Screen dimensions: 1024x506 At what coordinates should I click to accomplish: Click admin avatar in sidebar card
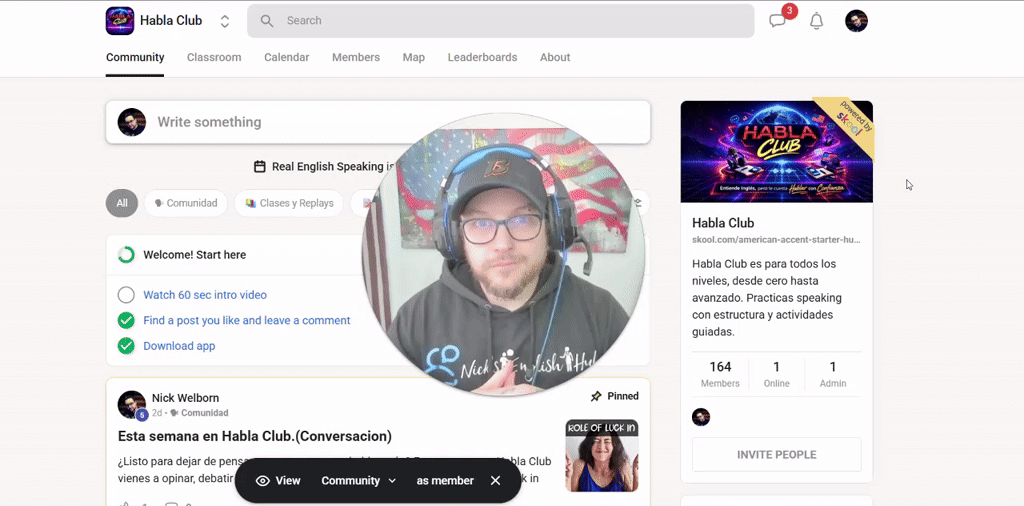tap(701, 417)
